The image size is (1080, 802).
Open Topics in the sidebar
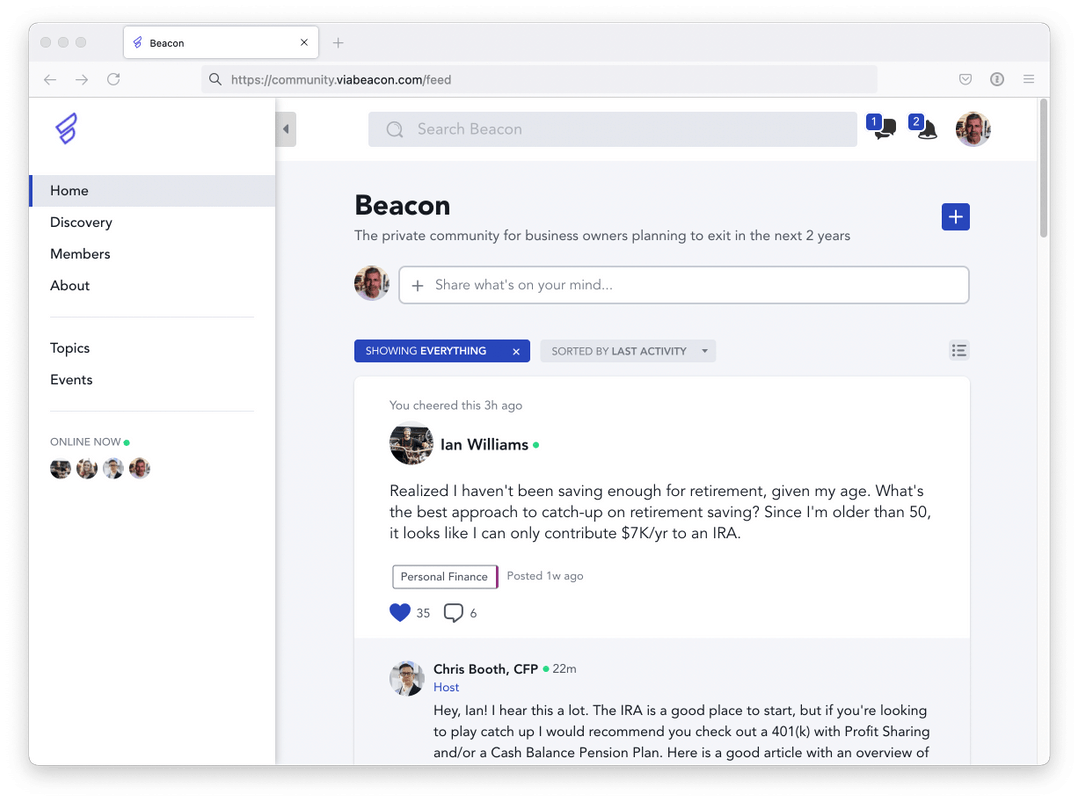point(70,349)
